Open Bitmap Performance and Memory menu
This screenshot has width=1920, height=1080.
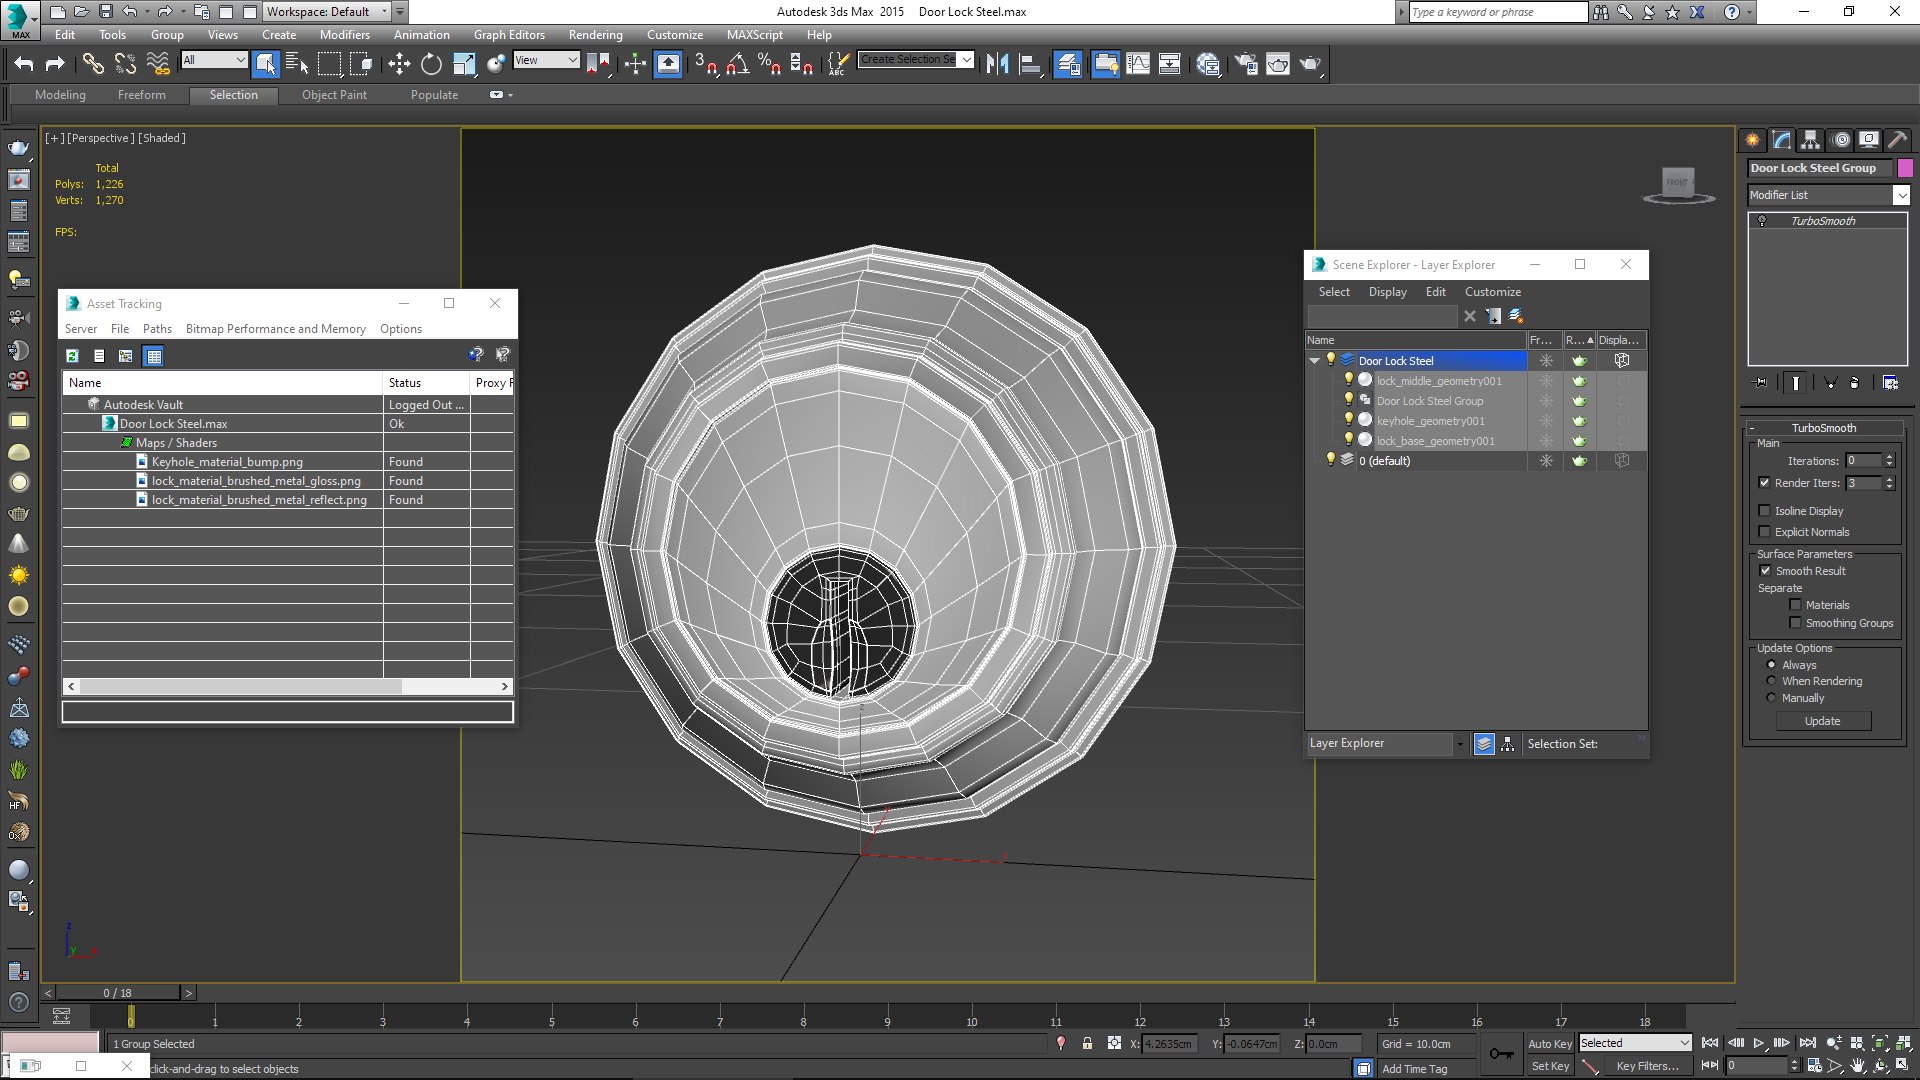click(x=275, y=329)
